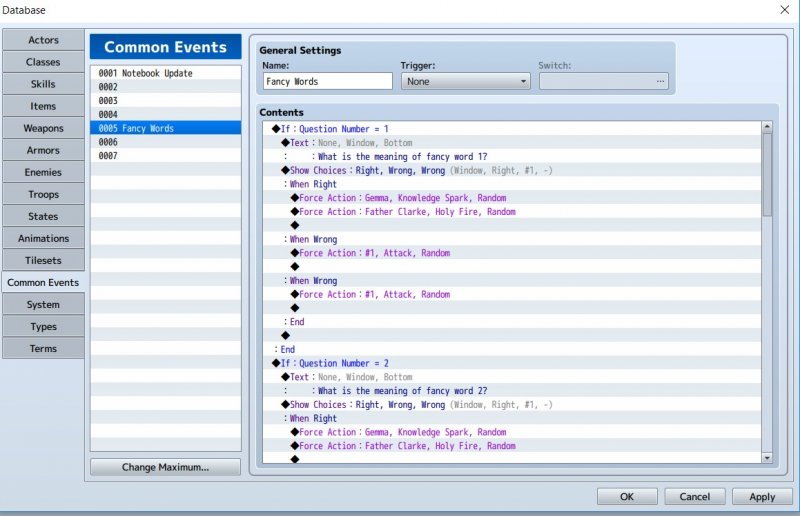Viewport: 800px width, 516px height.
Task: Select the 'If : Question Number = 1' line
Action: (x=512, y=129)
